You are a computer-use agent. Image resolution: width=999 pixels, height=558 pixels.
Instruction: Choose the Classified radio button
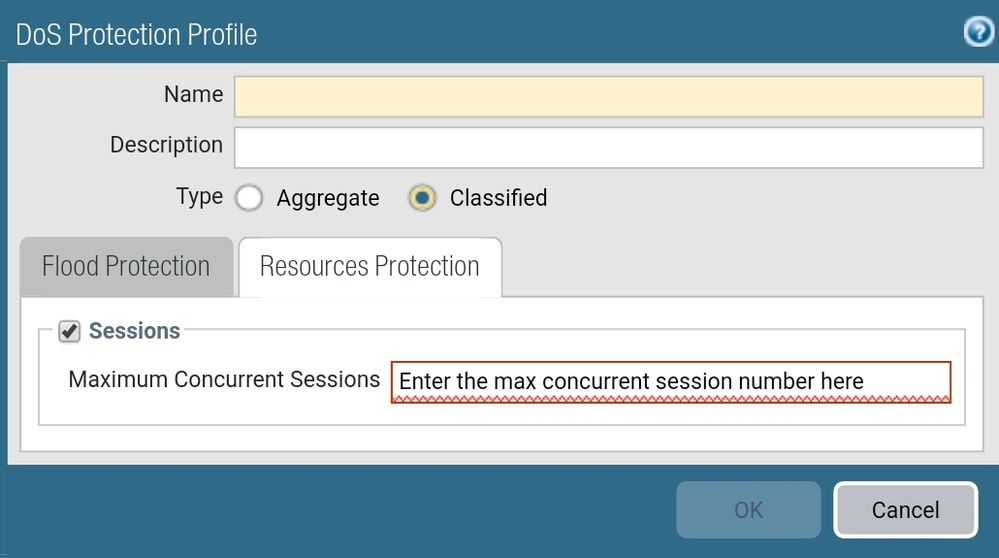tap(422, 198)
